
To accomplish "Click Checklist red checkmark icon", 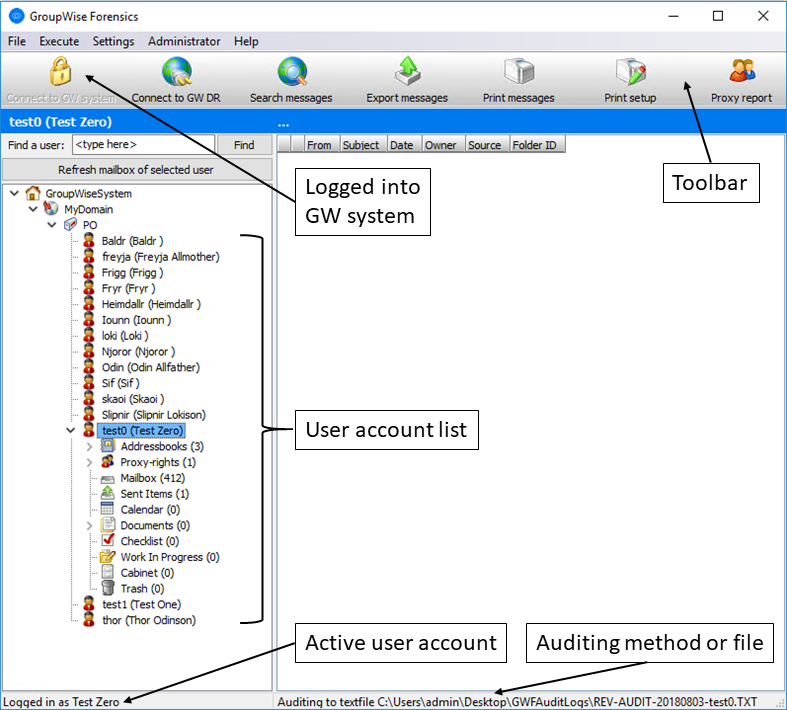I will coord(108,540).
